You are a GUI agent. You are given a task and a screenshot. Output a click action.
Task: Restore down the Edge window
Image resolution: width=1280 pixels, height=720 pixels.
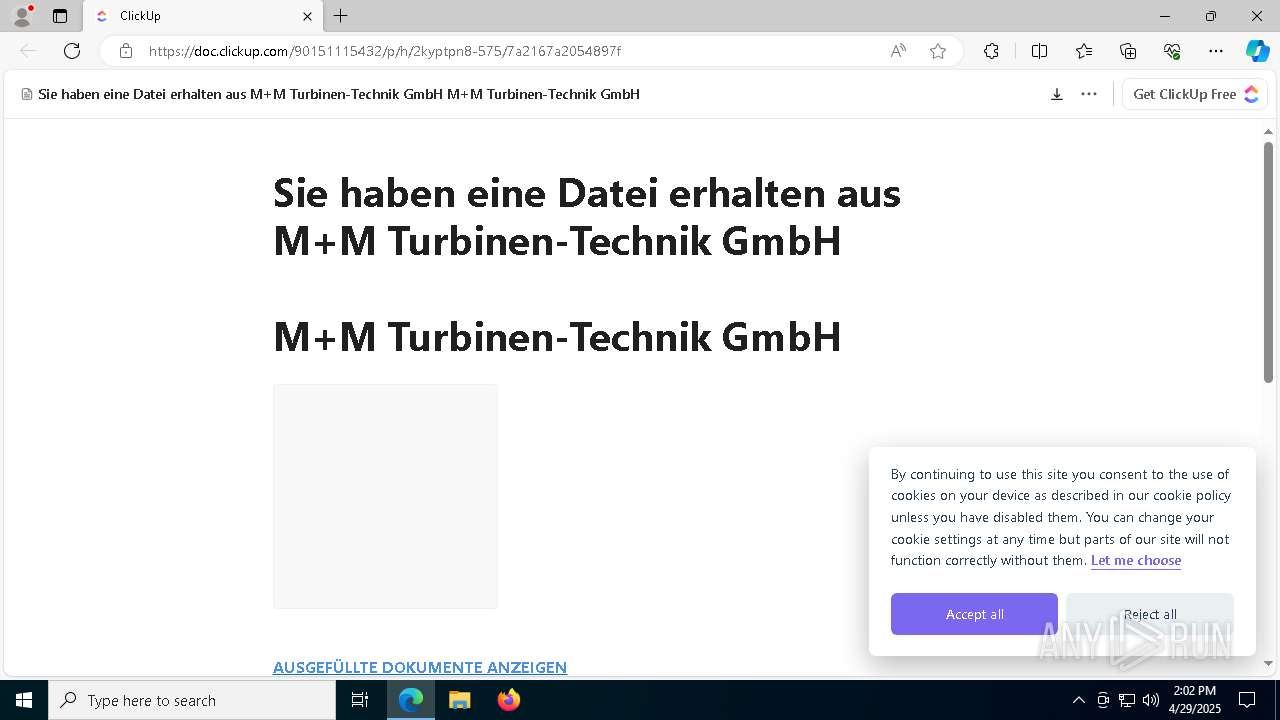(1211, 16)
